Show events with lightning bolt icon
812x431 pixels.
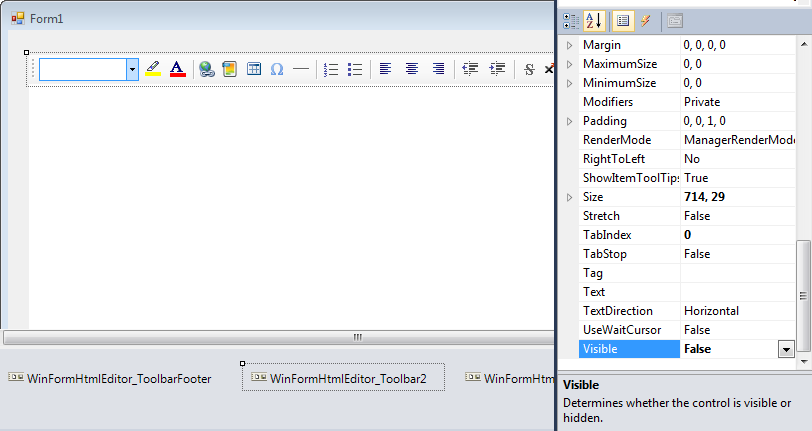click(x=646, y=20)
